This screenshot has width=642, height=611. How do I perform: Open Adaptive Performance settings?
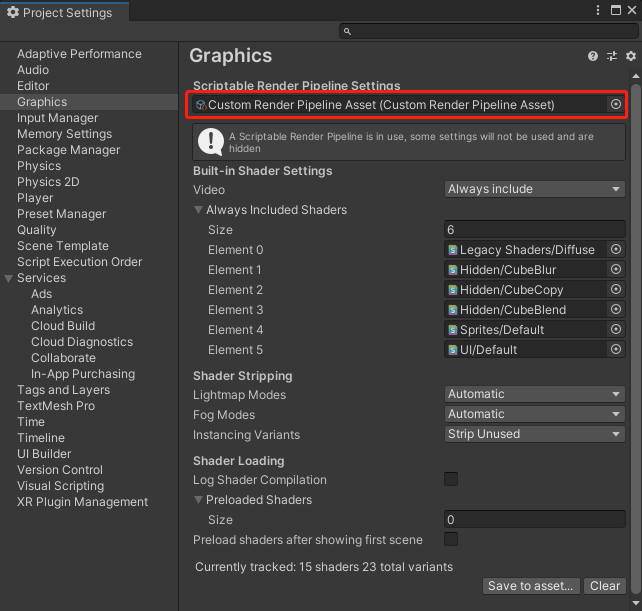point(79,54)
